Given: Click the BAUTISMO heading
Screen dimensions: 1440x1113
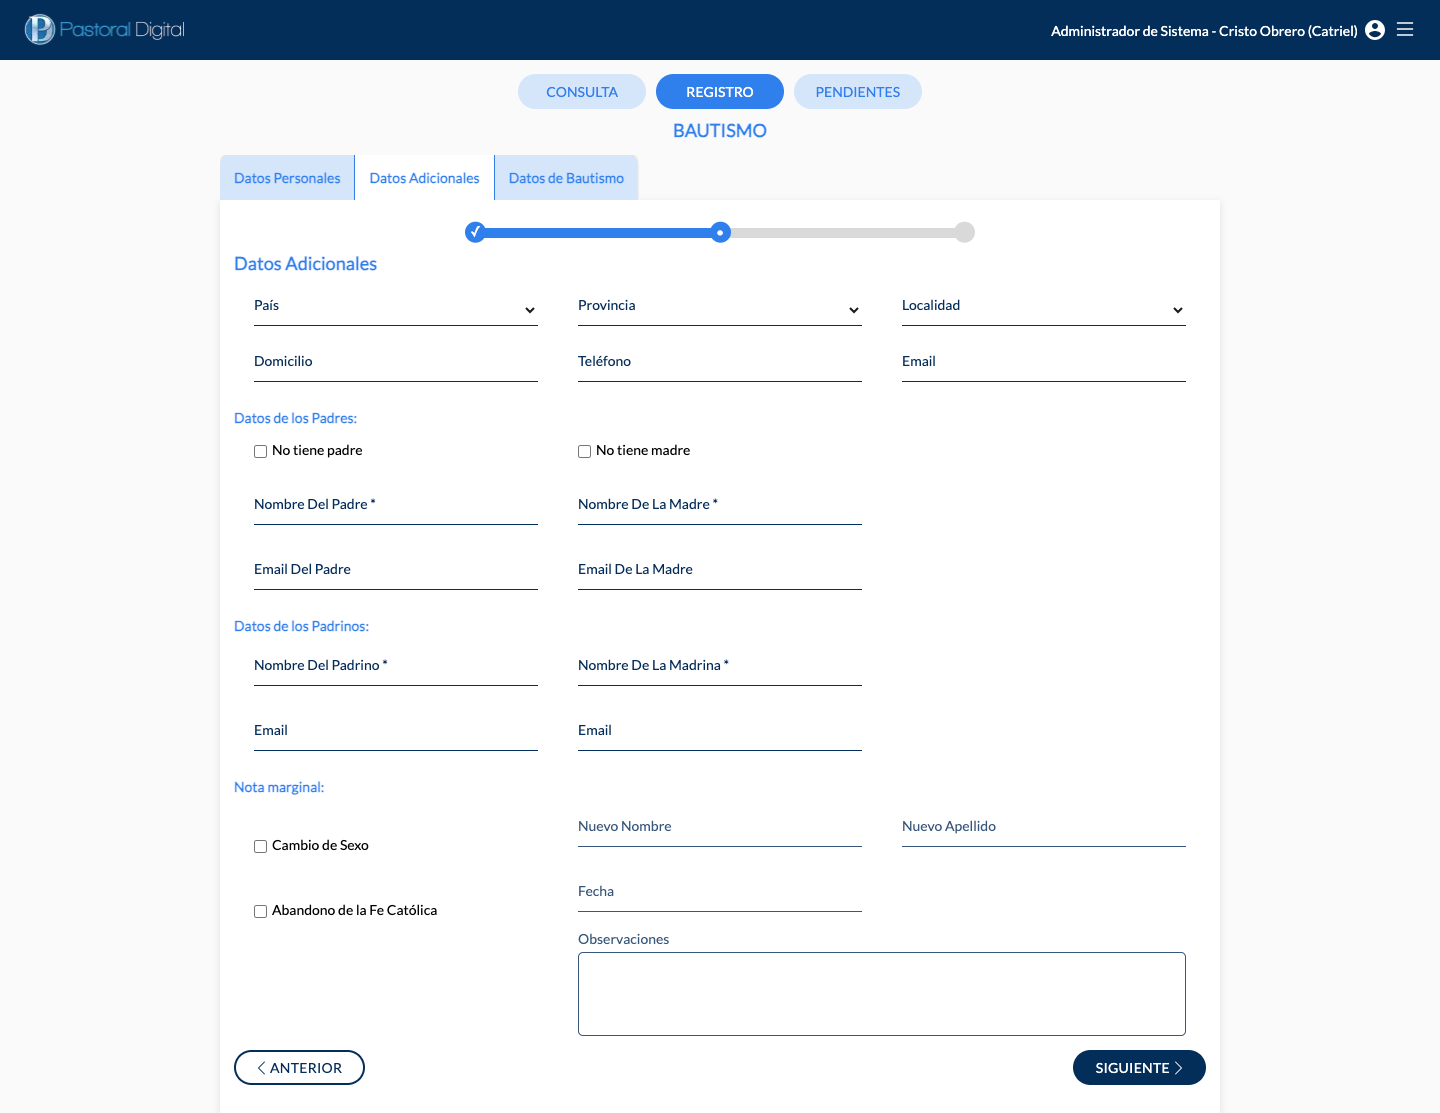Looking at the screenshot, I should (720, 131).
